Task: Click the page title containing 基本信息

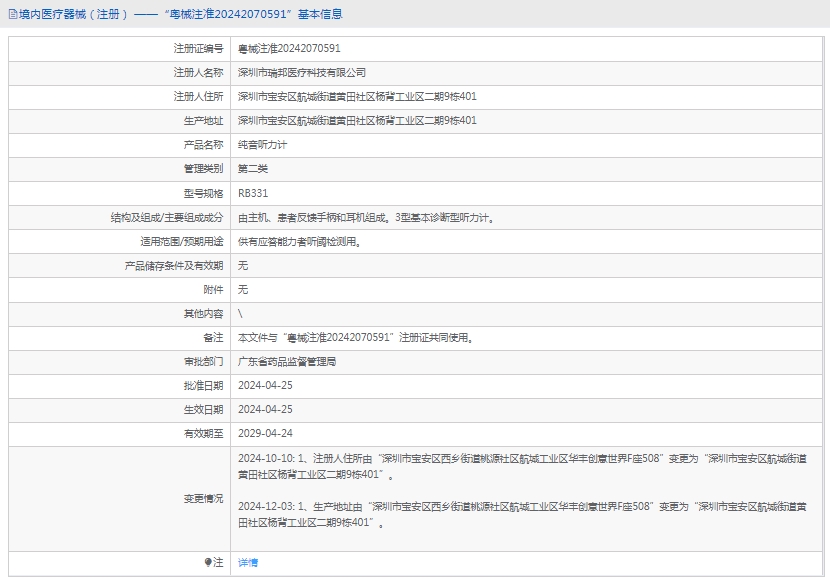Action: coord(180,14)
